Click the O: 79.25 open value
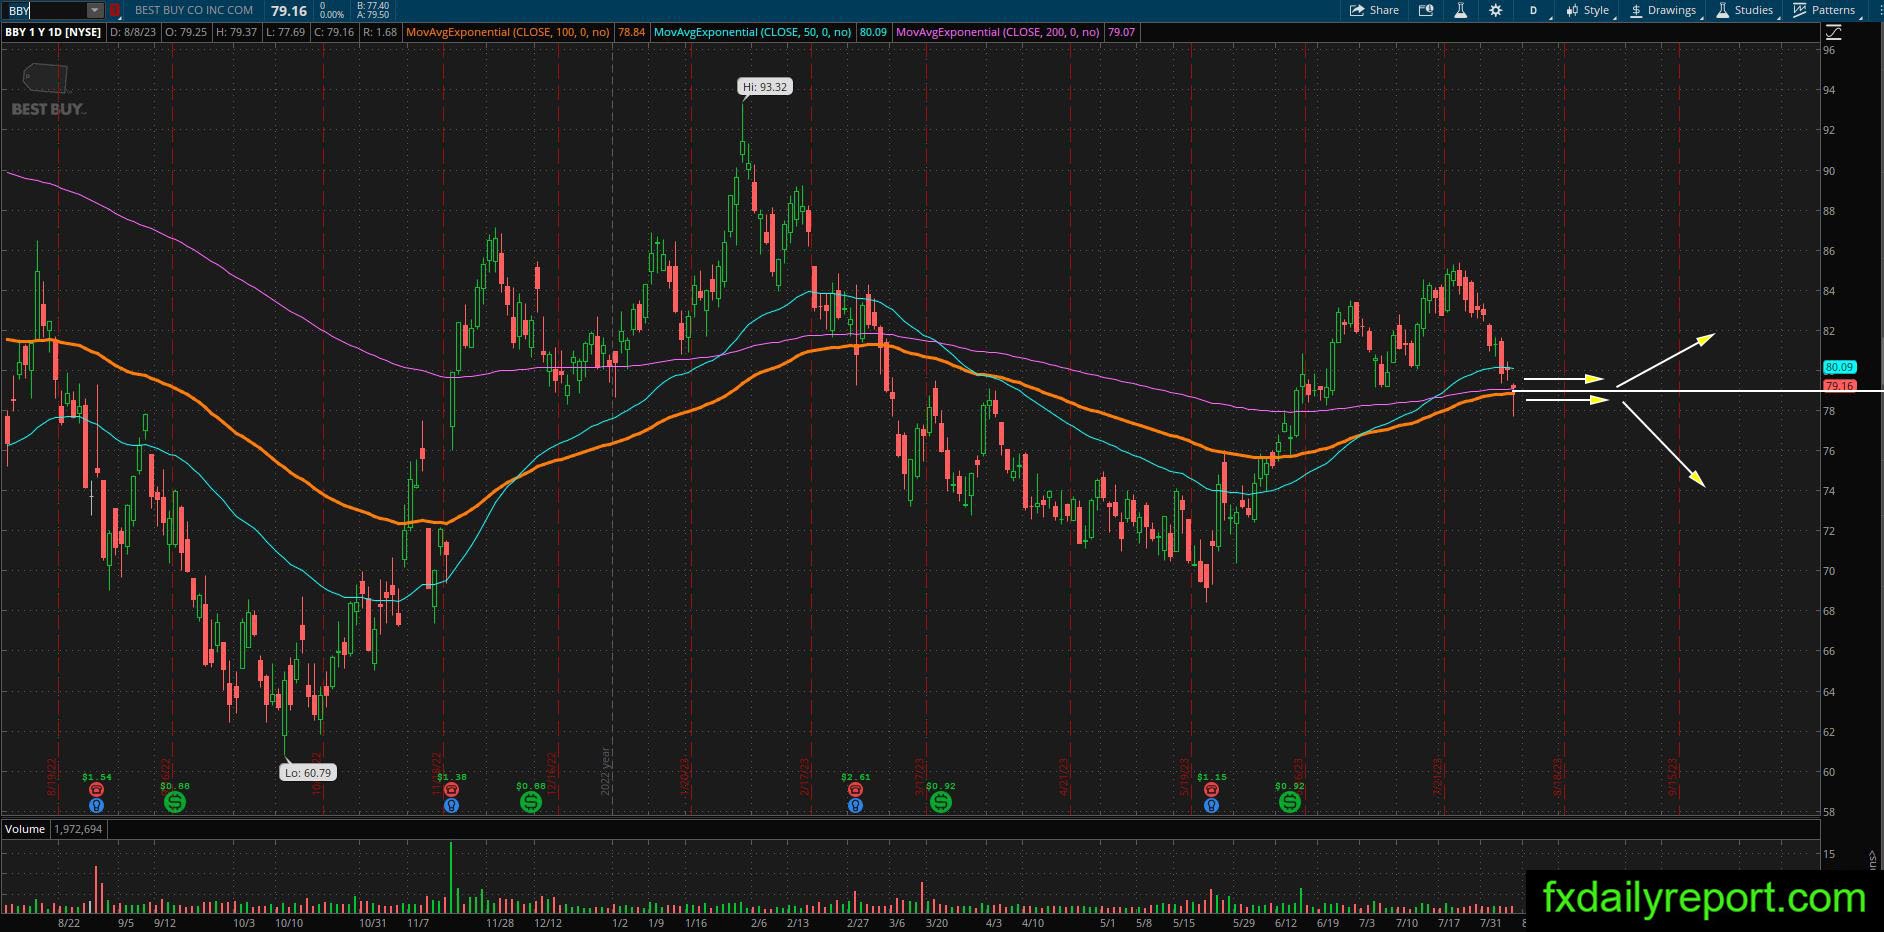This screenshot has height=932, width=1884. [186, 32]
